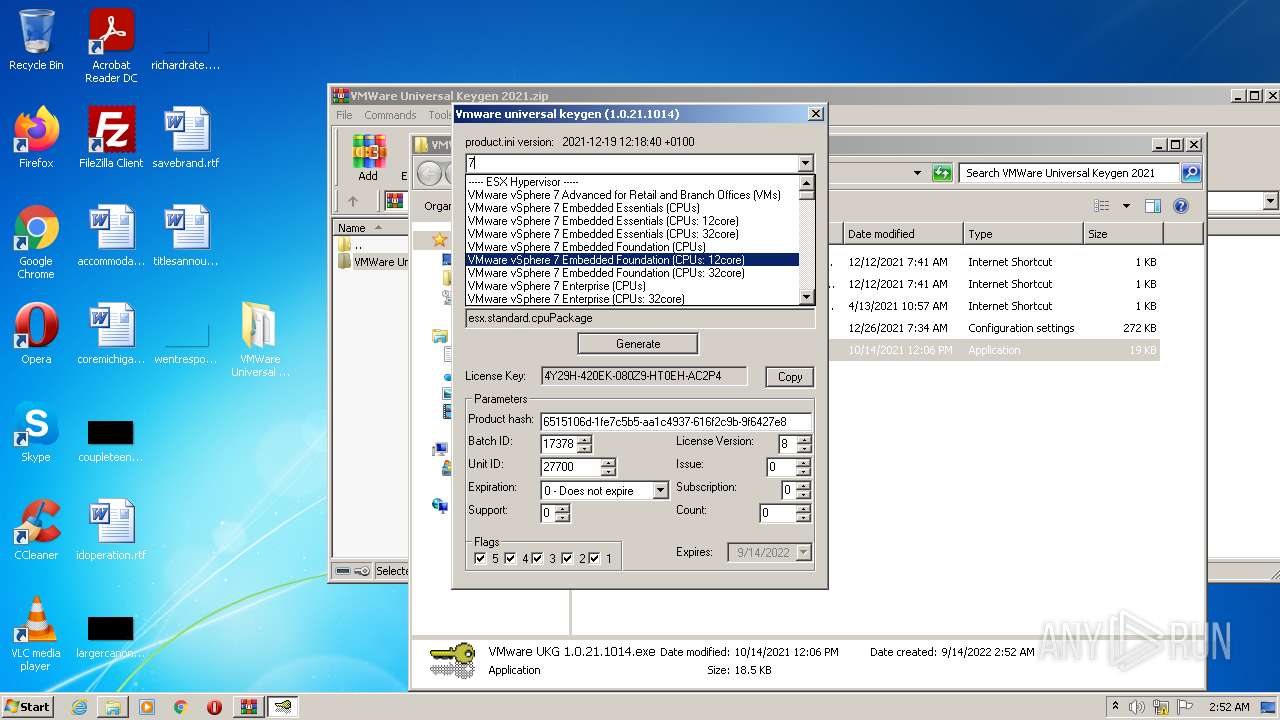Select the titlesannou... document icon
The width and height of the screenshot is (1280, 720).
[186, 236]
